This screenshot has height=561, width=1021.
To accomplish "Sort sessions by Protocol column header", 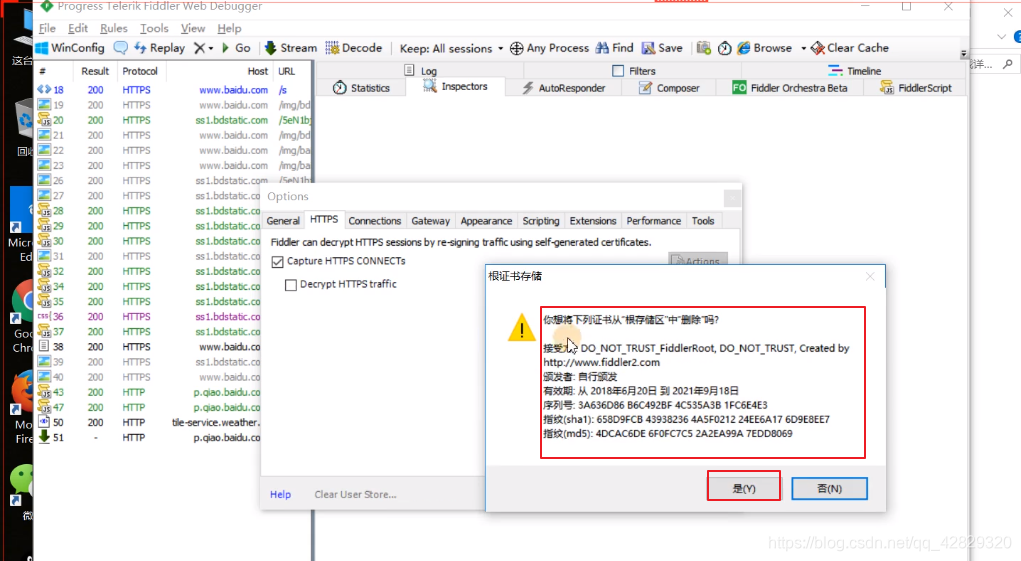I will click(140, 72).
